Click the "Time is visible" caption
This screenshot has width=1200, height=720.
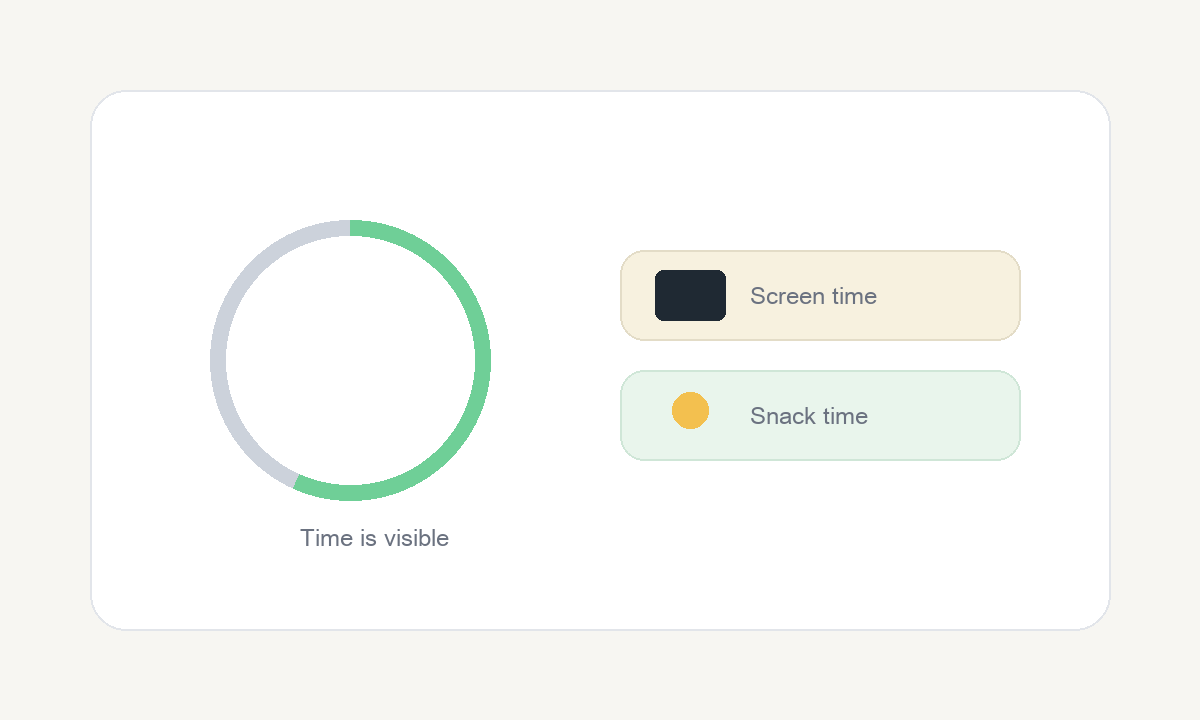[374, 538]
